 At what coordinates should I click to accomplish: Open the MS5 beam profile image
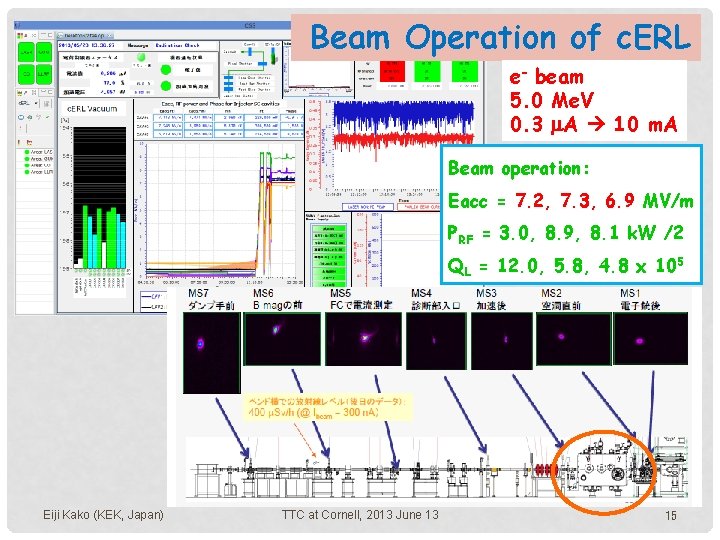pyautogui.click(x=363, y=339)
